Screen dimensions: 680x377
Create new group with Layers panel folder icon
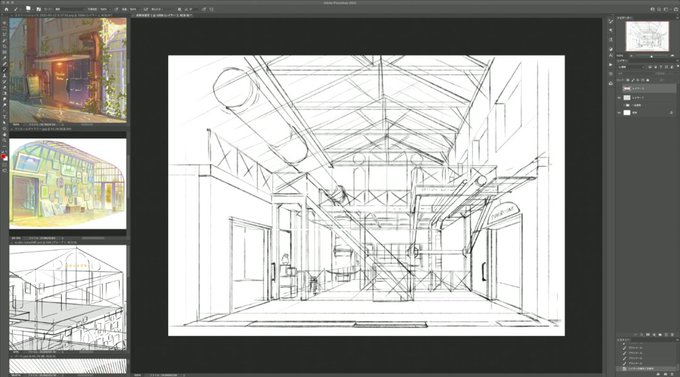tap(660, 334)
